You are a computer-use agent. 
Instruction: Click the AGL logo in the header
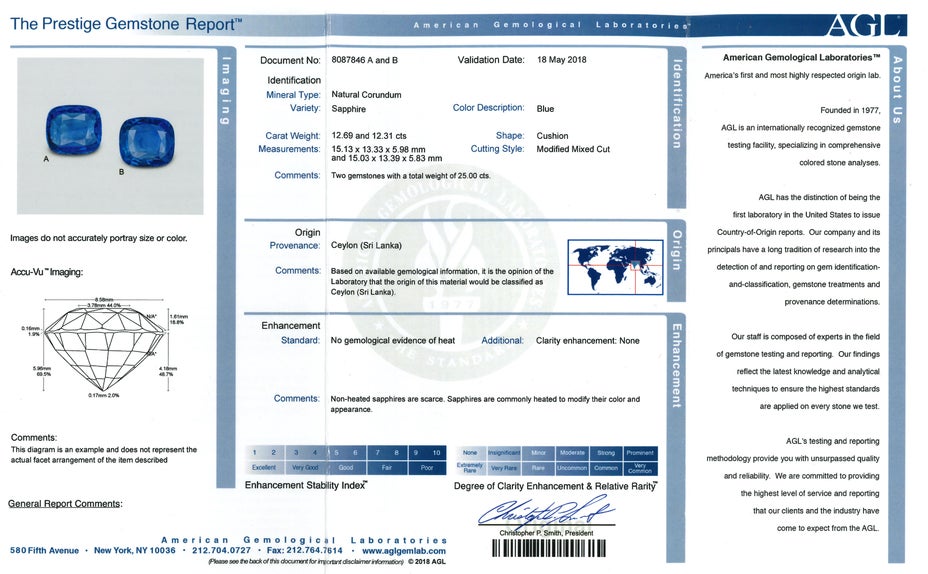tap(867, 24)
